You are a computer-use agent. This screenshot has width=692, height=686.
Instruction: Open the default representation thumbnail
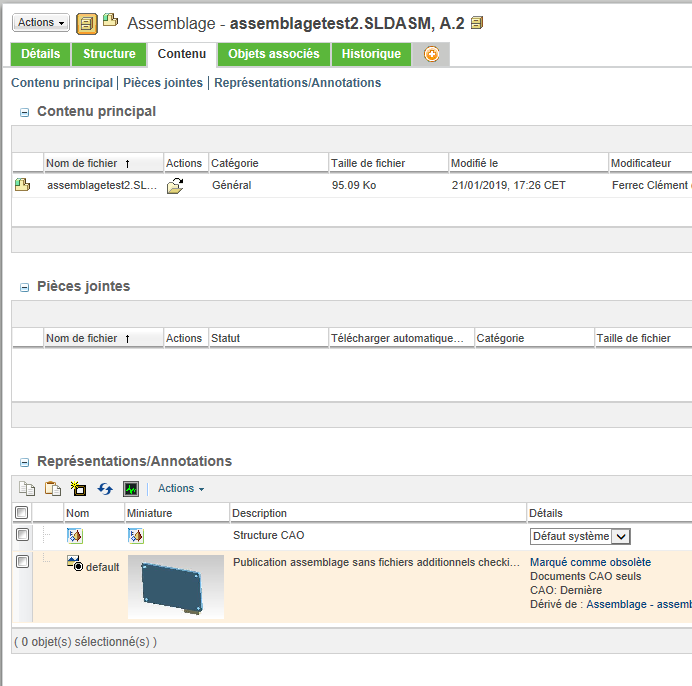point(176,587)
